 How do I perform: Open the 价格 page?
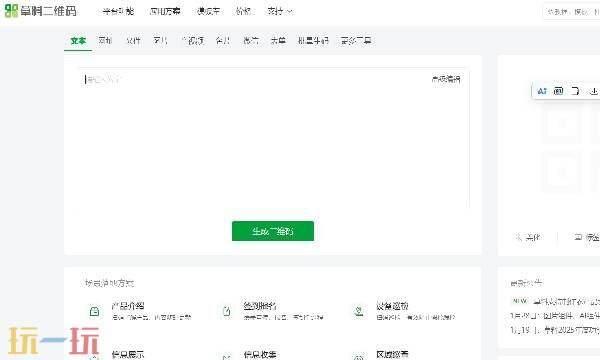243,11
